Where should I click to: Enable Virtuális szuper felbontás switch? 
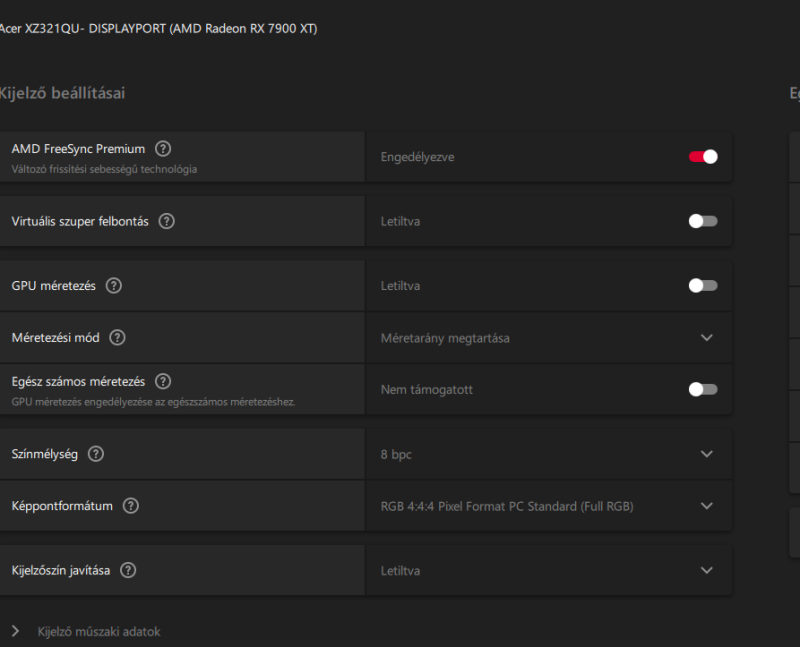(703, 221)
